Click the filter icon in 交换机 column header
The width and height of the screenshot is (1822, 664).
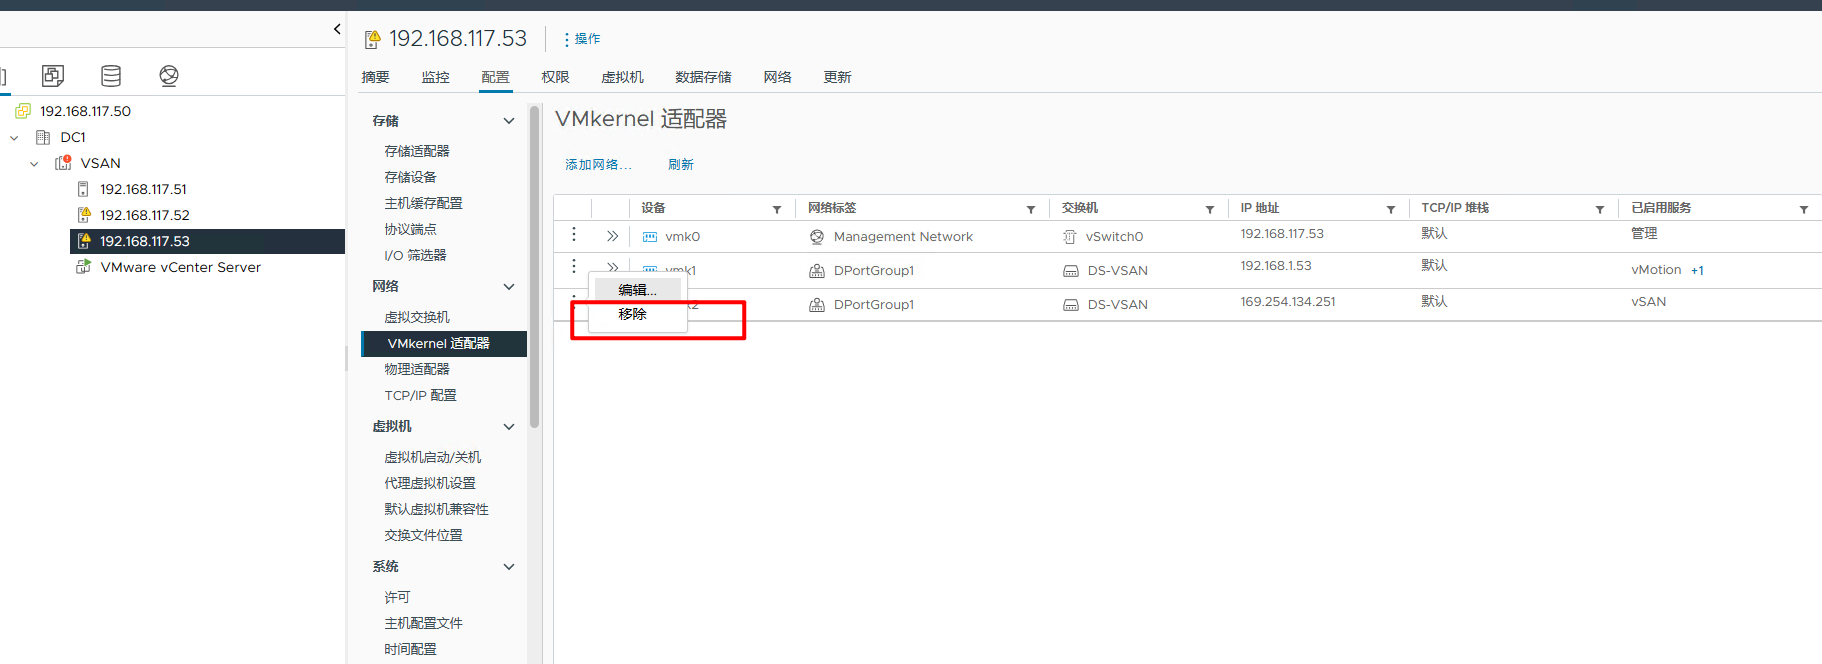[1210, 209]
